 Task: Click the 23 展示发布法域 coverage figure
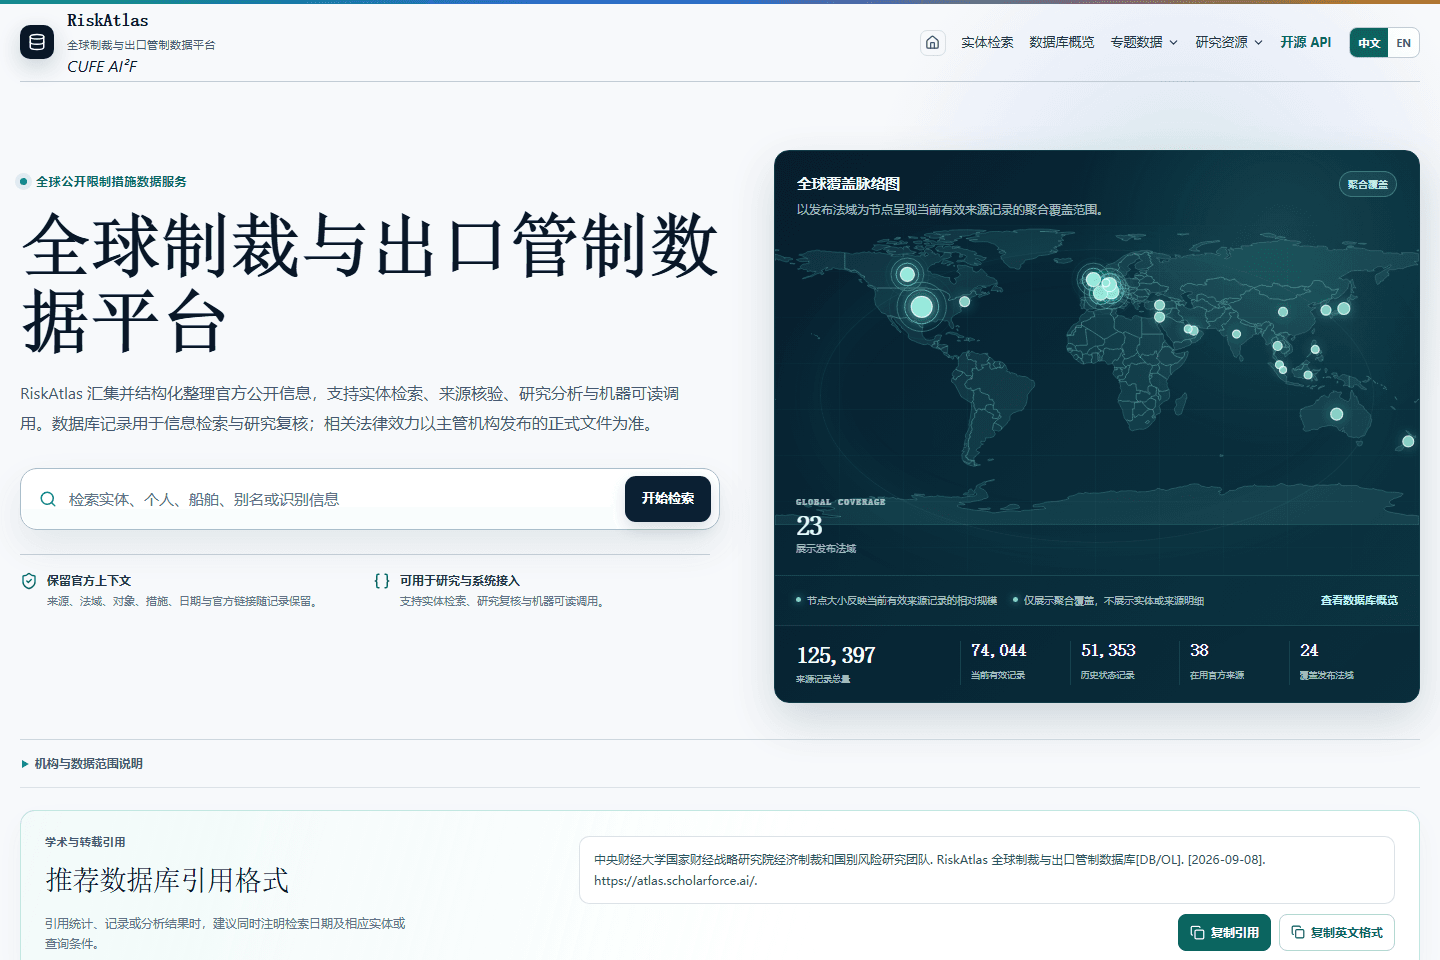(x=826, y=534)
